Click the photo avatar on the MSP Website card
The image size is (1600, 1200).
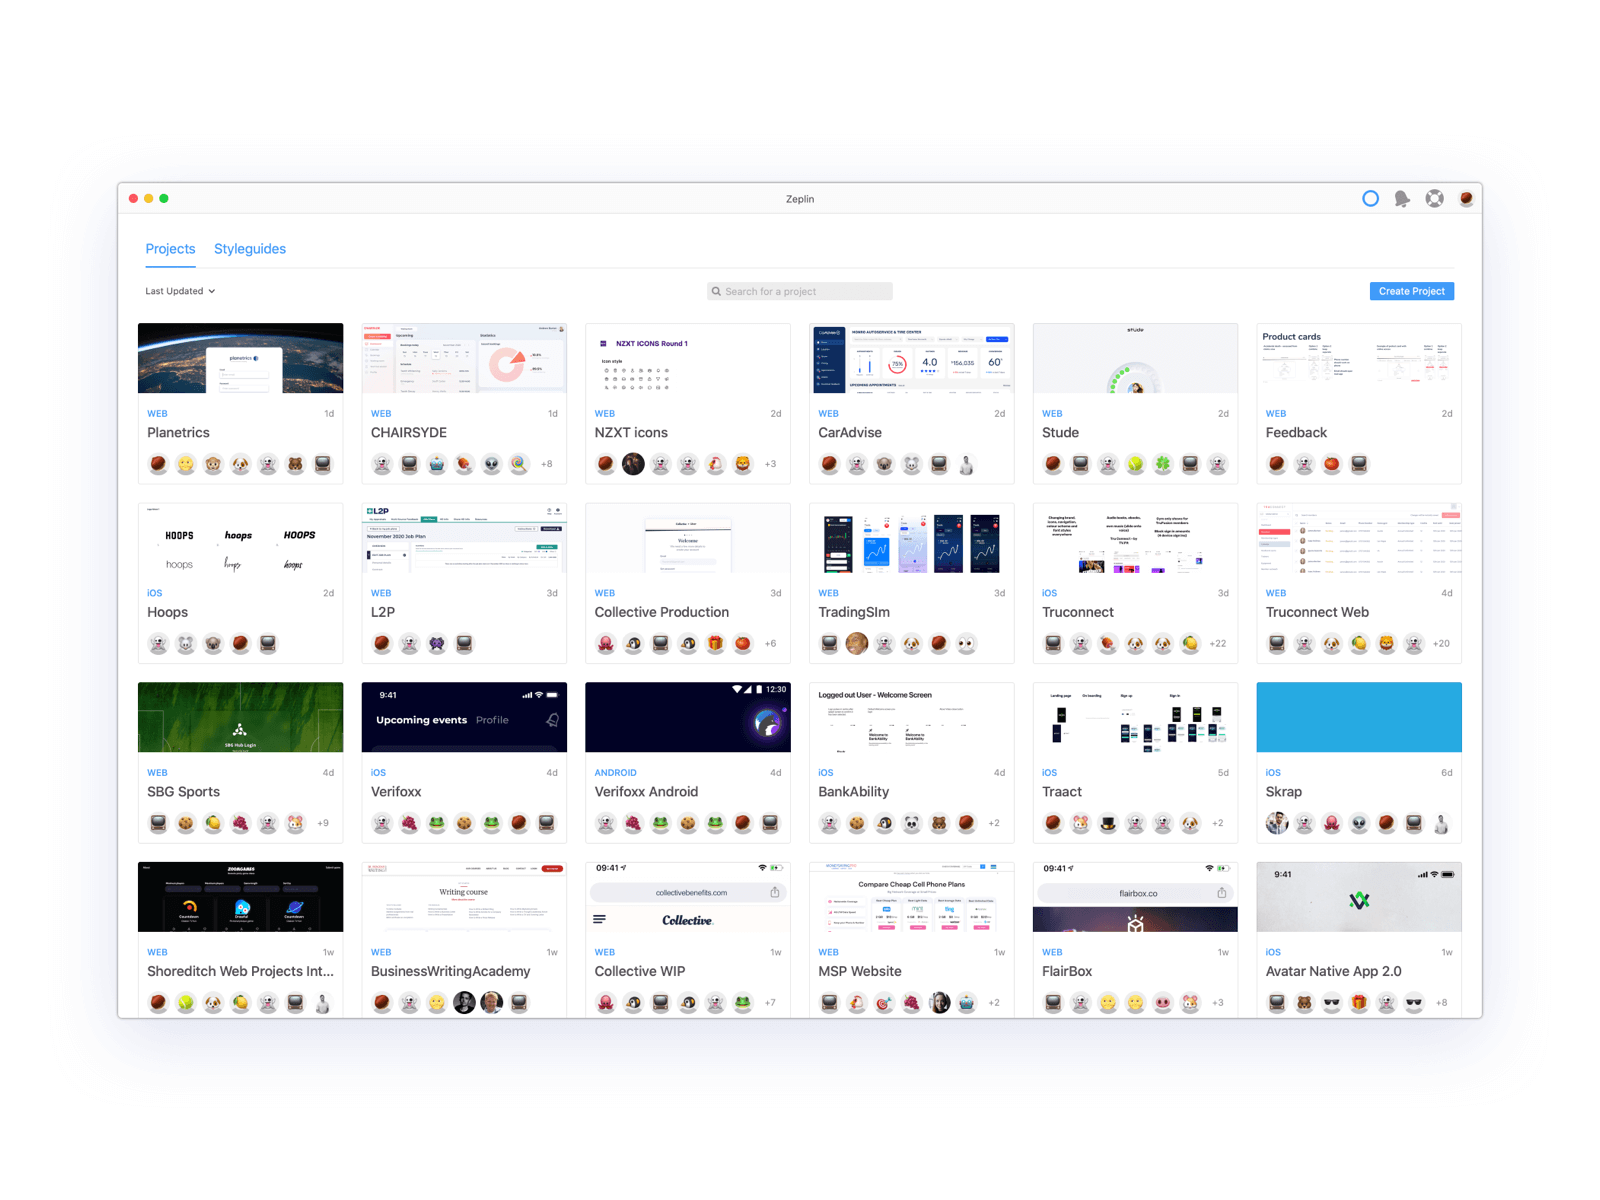939,1002
